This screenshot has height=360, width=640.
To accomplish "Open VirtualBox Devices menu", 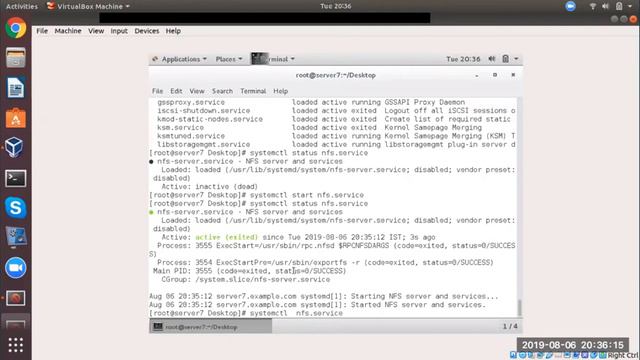I will tap(147, 31).
